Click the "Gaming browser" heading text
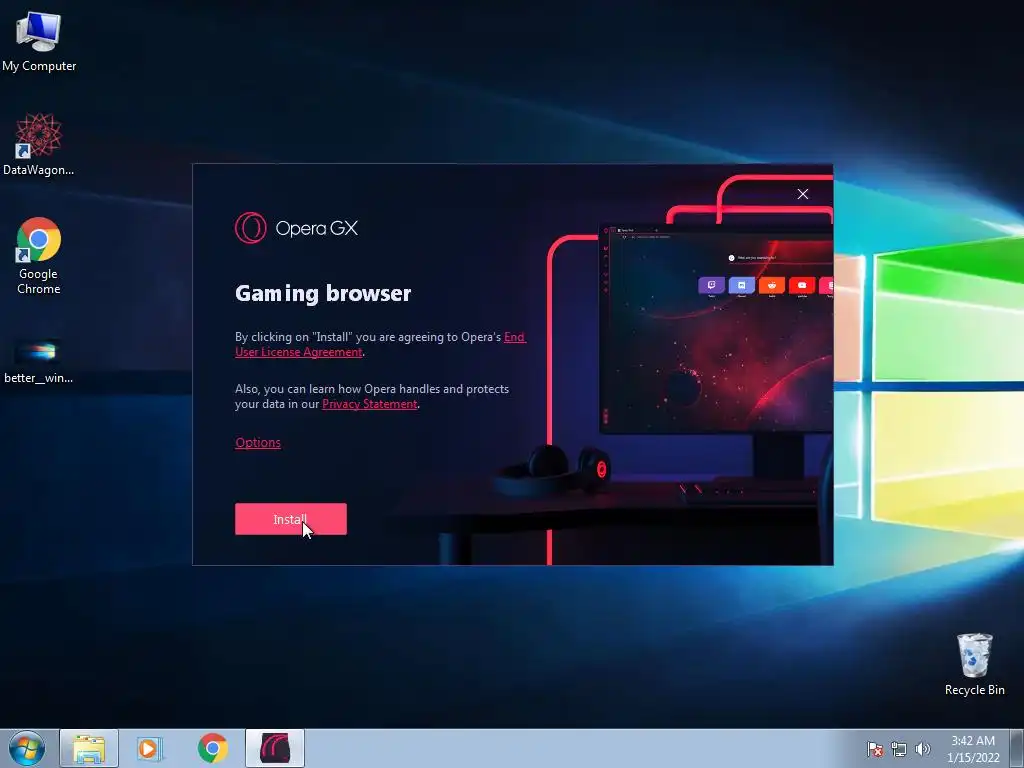 [323, 294]
